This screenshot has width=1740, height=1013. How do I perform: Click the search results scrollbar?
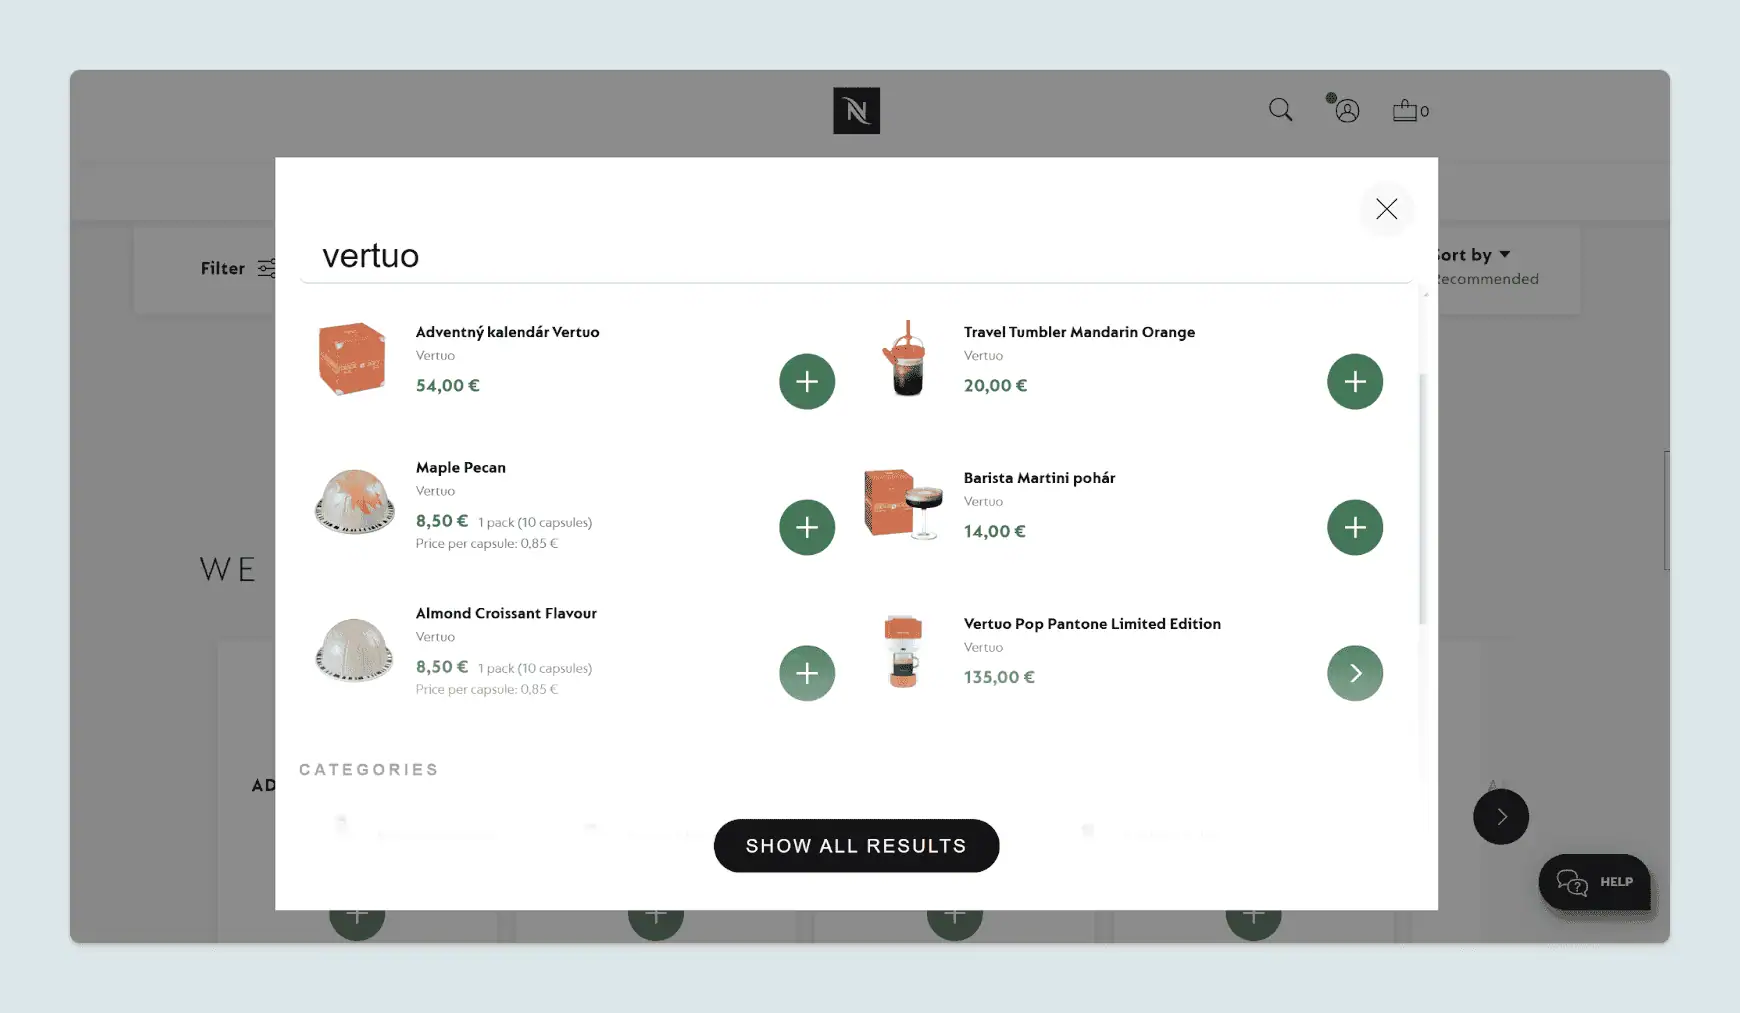pos(1423,500)
